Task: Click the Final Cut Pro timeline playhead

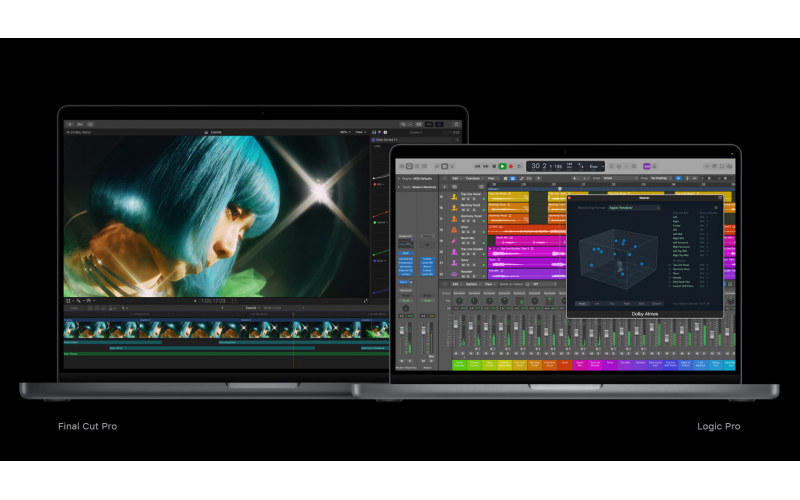Action: click(293, 314)
